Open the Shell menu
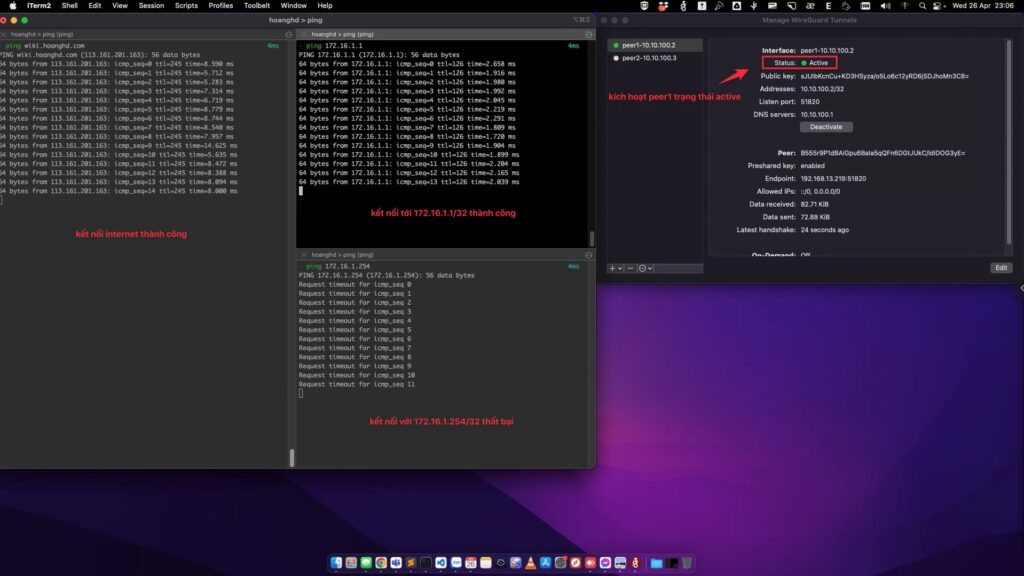The width and height of the screenshot is (1024, 576). point(69,5)
